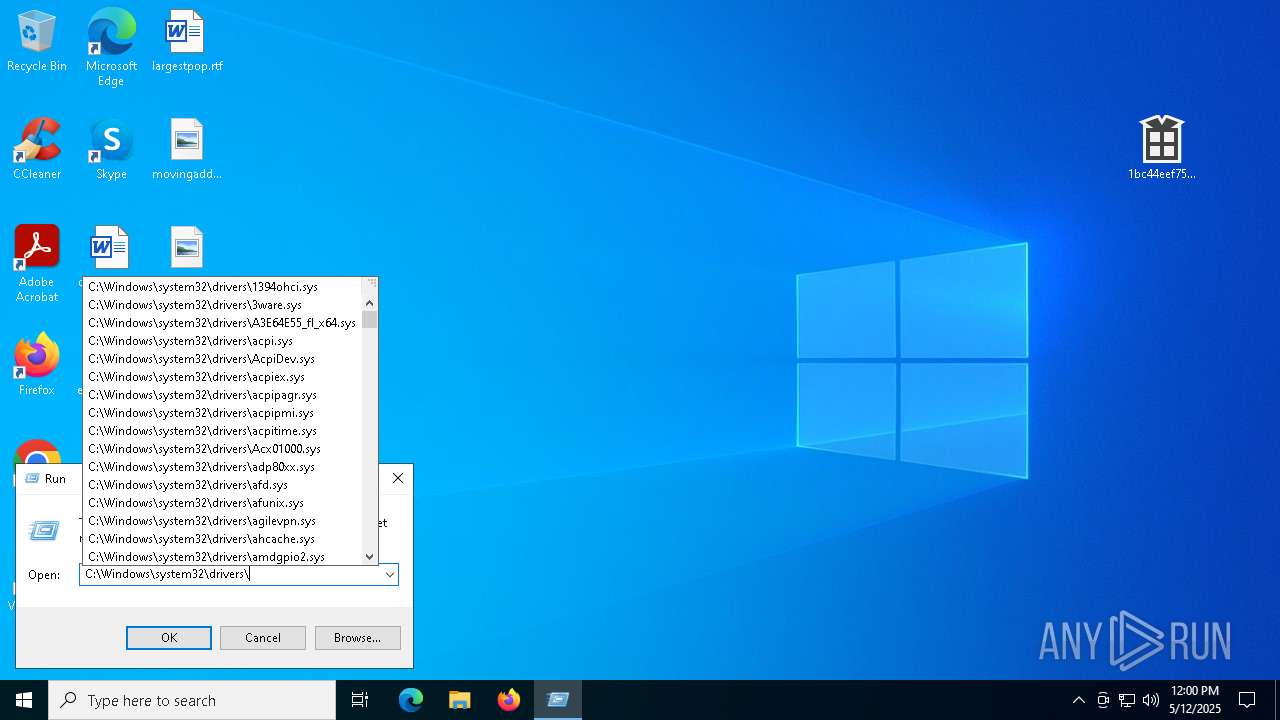Click the autocomplete list scroll-down arrow
This screenshot has height=720, width=1280.
[370, 556]
